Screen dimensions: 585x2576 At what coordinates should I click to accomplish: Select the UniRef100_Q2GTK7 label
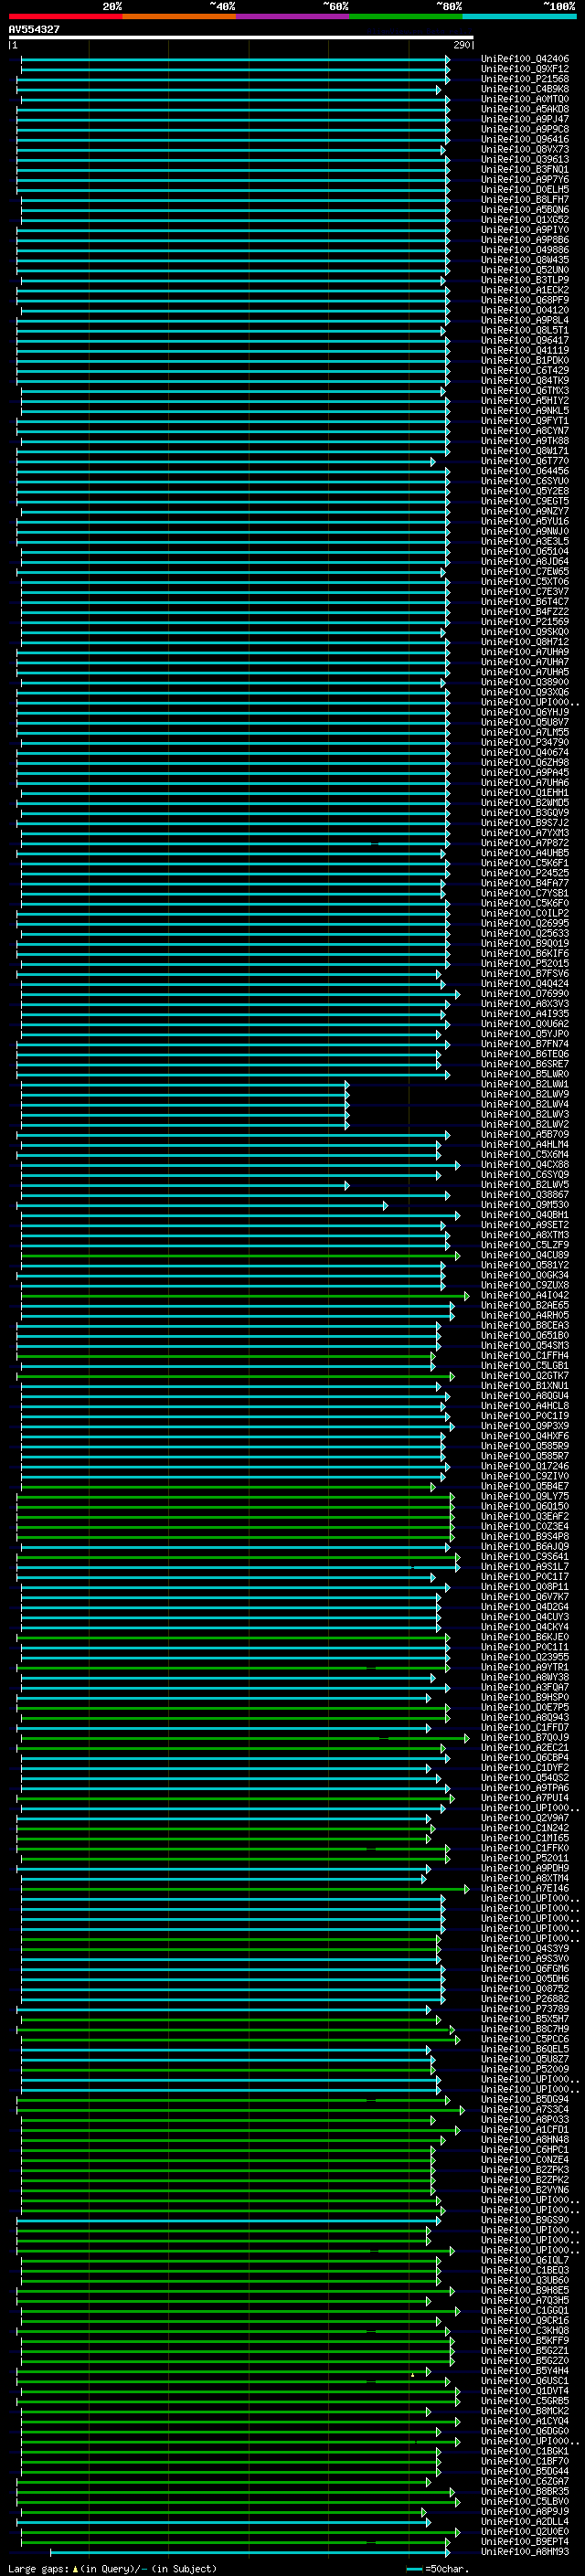[525, 1376]
